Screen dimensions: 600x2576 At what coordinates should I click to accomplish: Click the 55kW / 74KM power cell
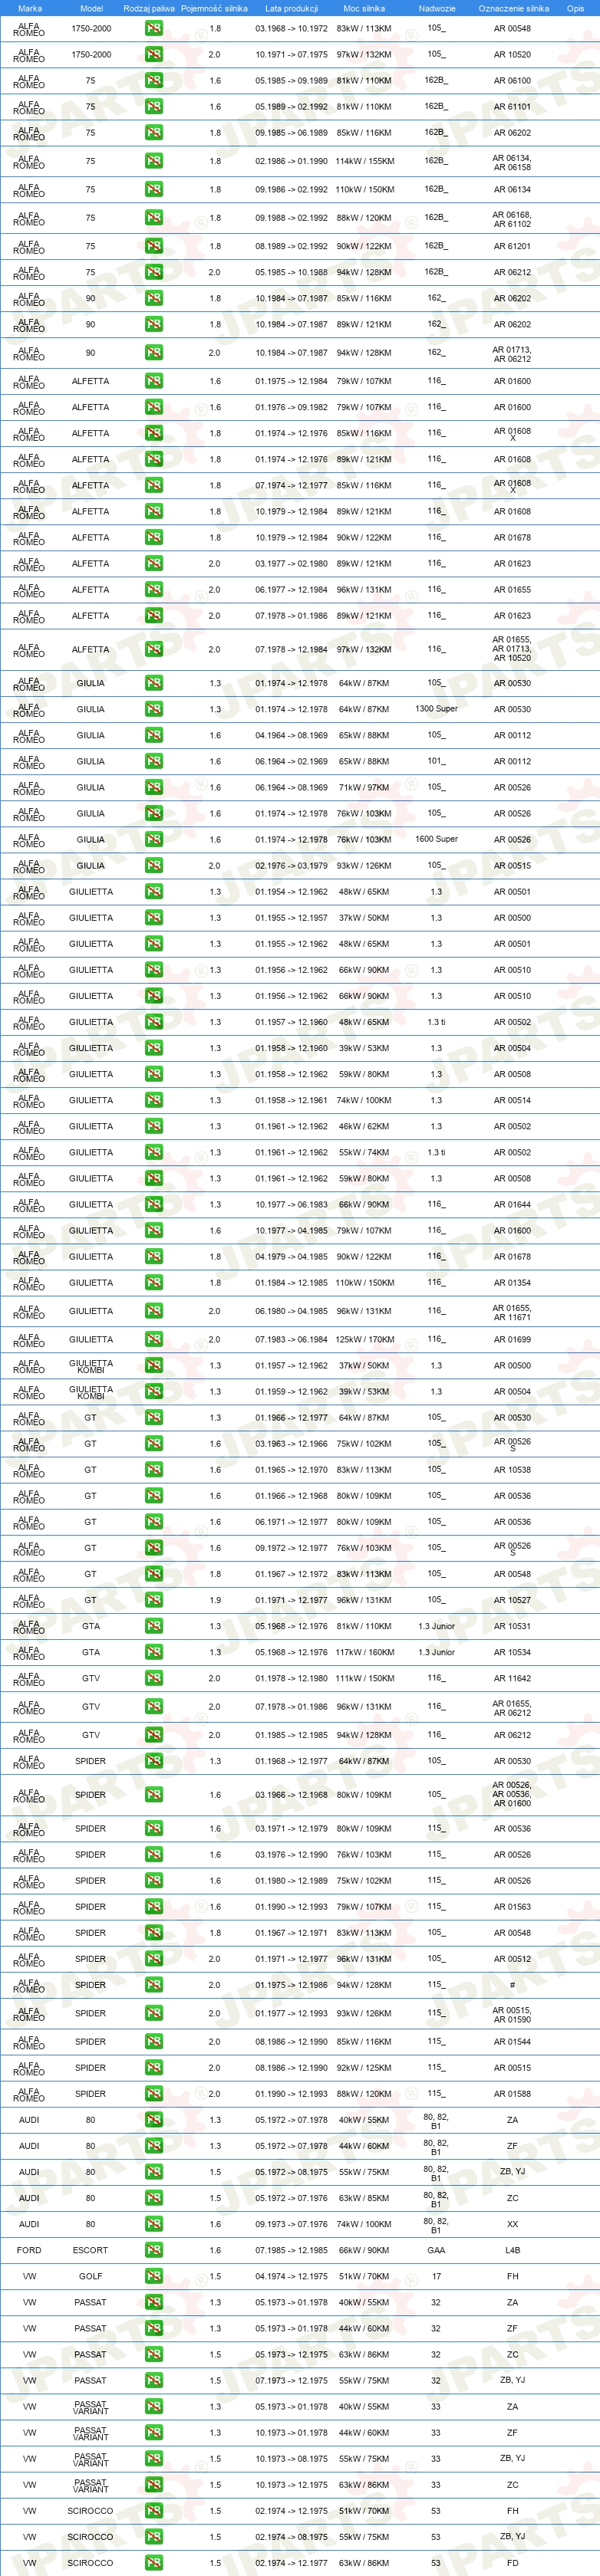(364, 1152)
